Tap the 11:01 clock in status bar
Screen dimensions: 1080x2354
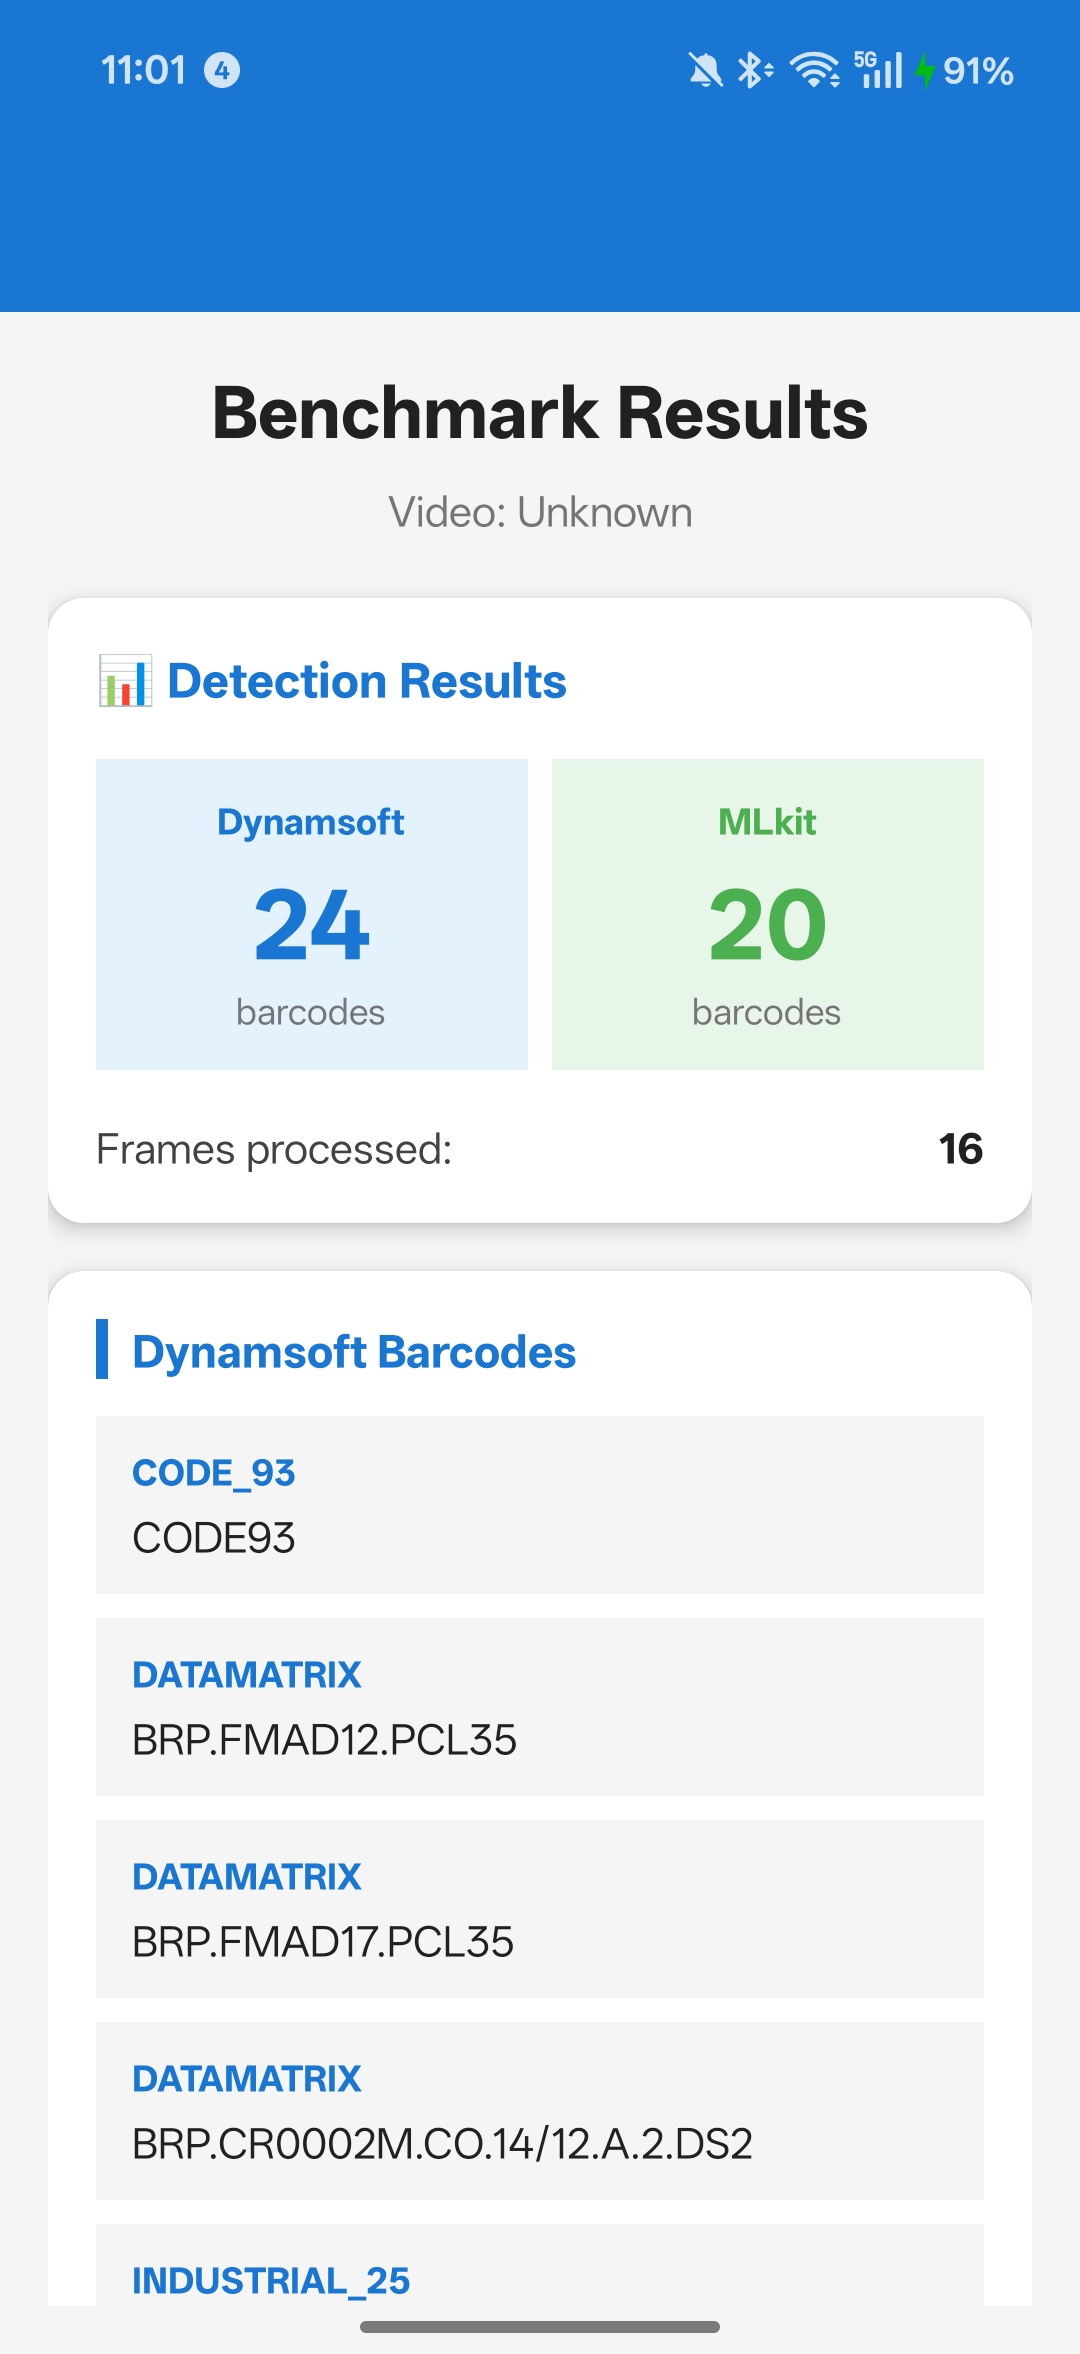tap(143, 70)
